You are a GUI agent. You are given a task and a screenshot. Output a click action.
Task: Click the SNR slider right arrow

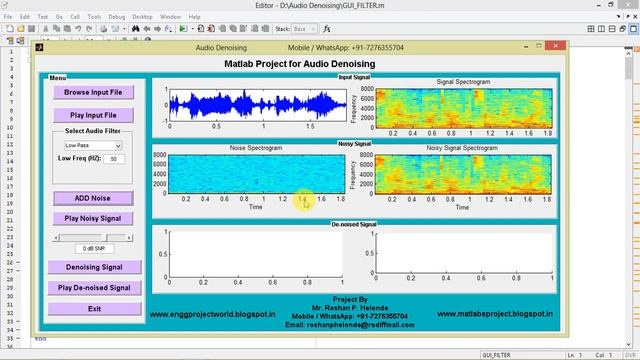click(x=129, y=238)
